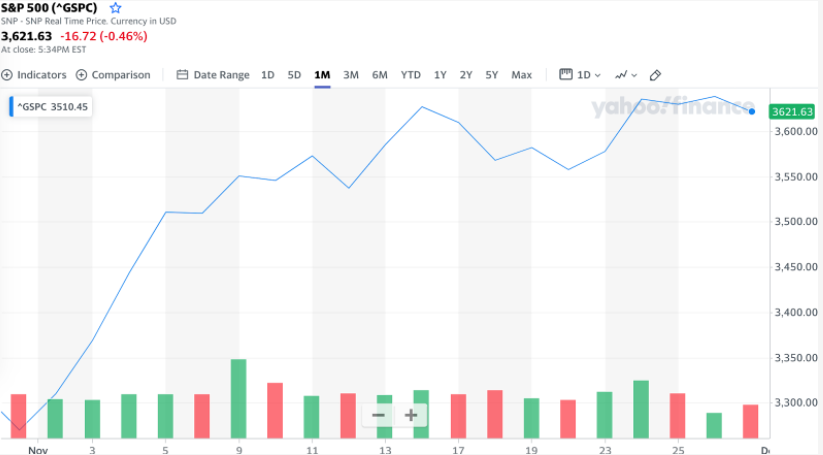Select the YTD range
Viewport: 823px width, 455px height.
click(x=411, y=75)
